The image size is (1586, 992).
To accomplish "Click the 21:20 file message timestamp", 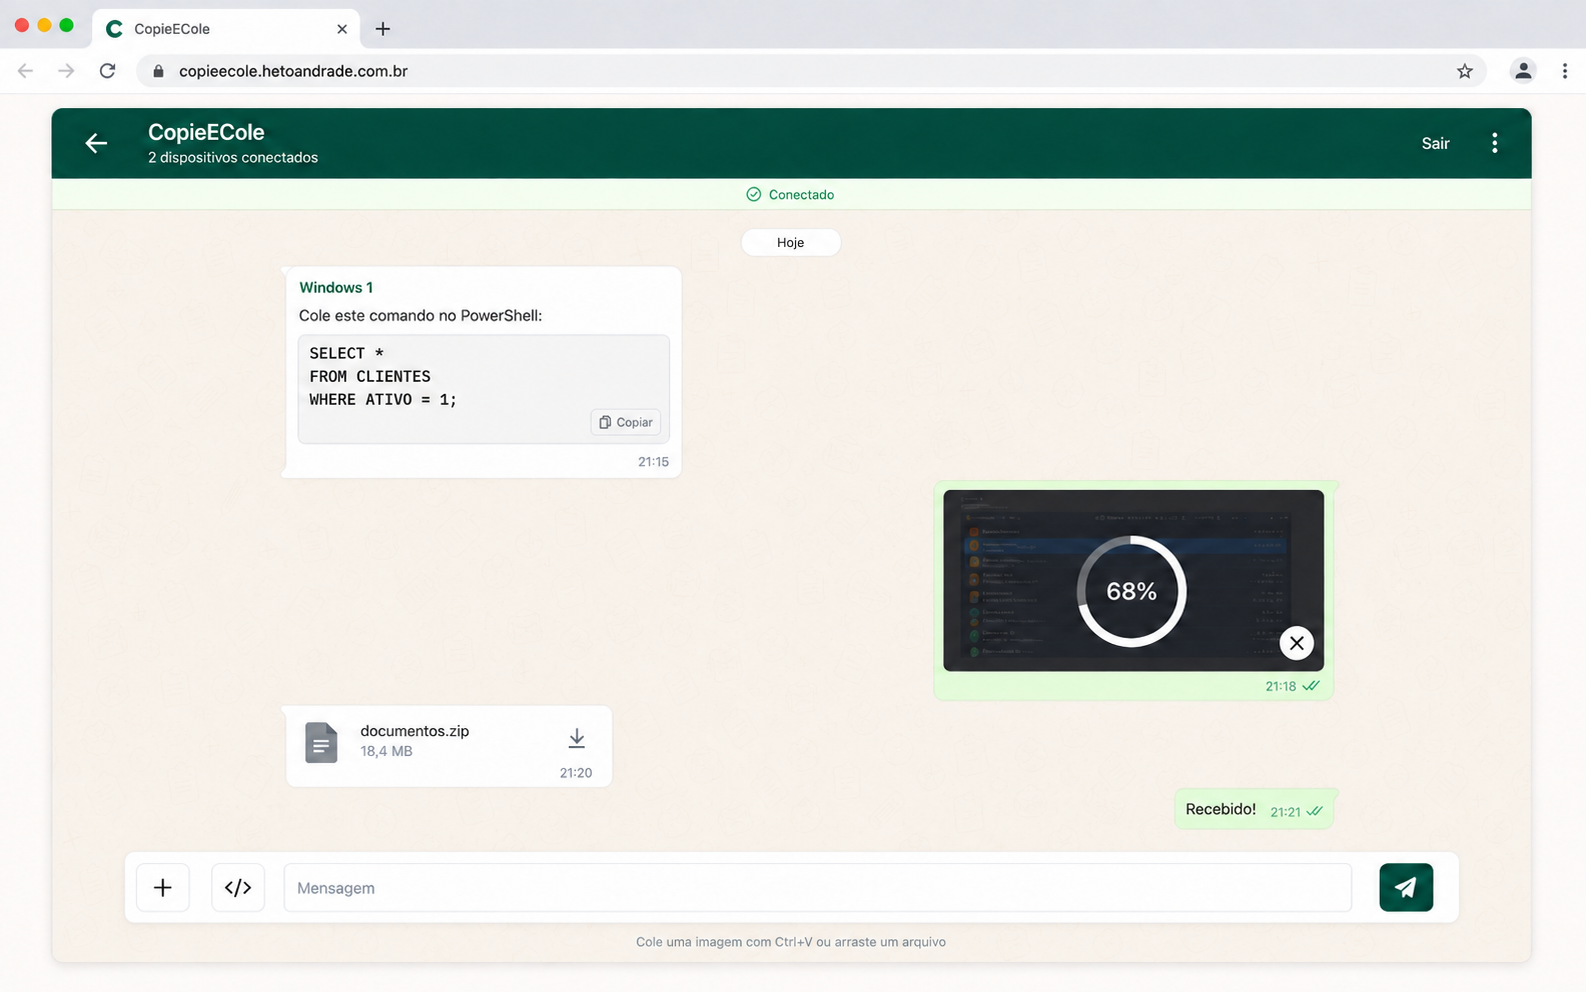I will click(576, 773).
